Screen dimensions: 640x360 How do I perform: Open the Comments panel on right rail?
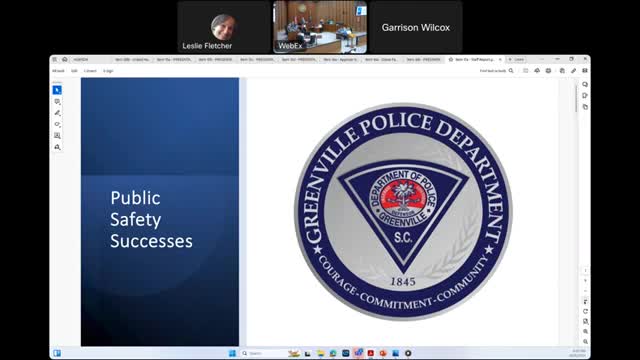585,84
